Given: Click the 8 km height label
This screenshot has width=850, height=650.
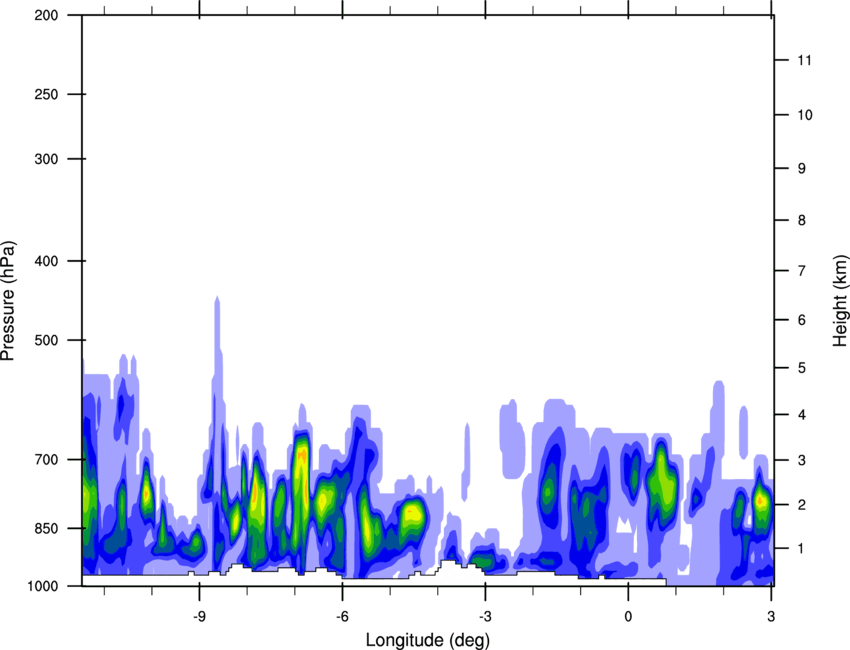Looking at the screenshot, I should 802,220.
